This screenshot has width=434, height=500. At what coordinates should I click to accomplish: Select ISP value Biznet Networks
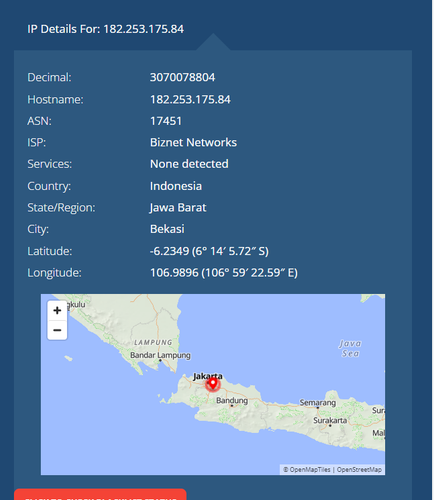tap(193, 142)
